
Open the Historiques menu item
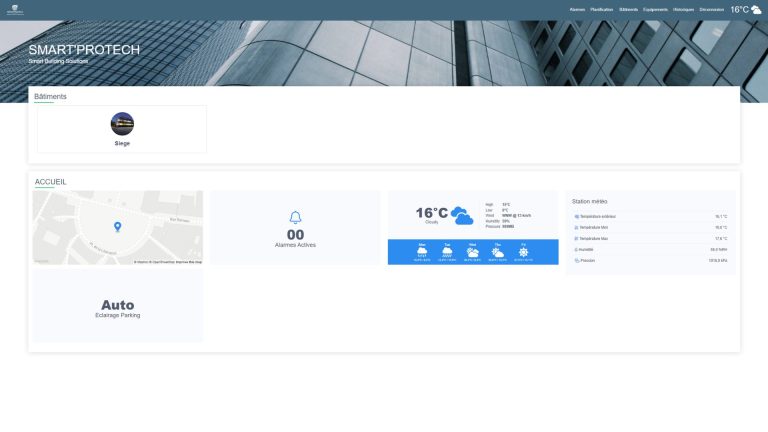tap(683, 10)
